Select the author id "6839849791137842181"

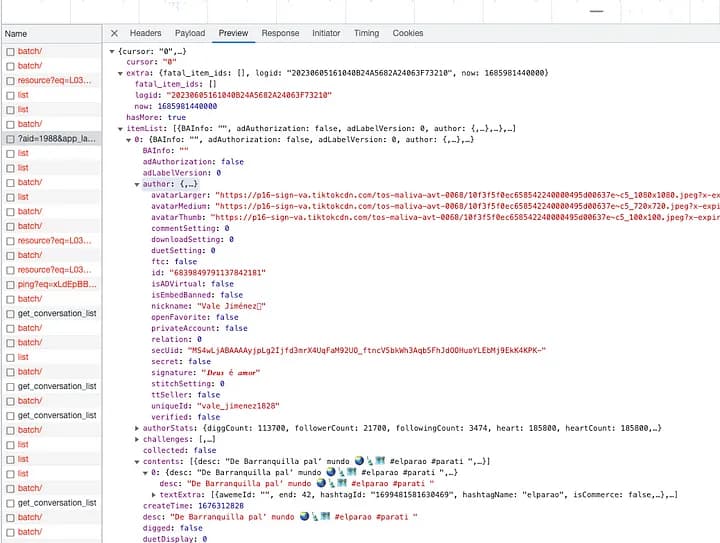coord(217,273)
